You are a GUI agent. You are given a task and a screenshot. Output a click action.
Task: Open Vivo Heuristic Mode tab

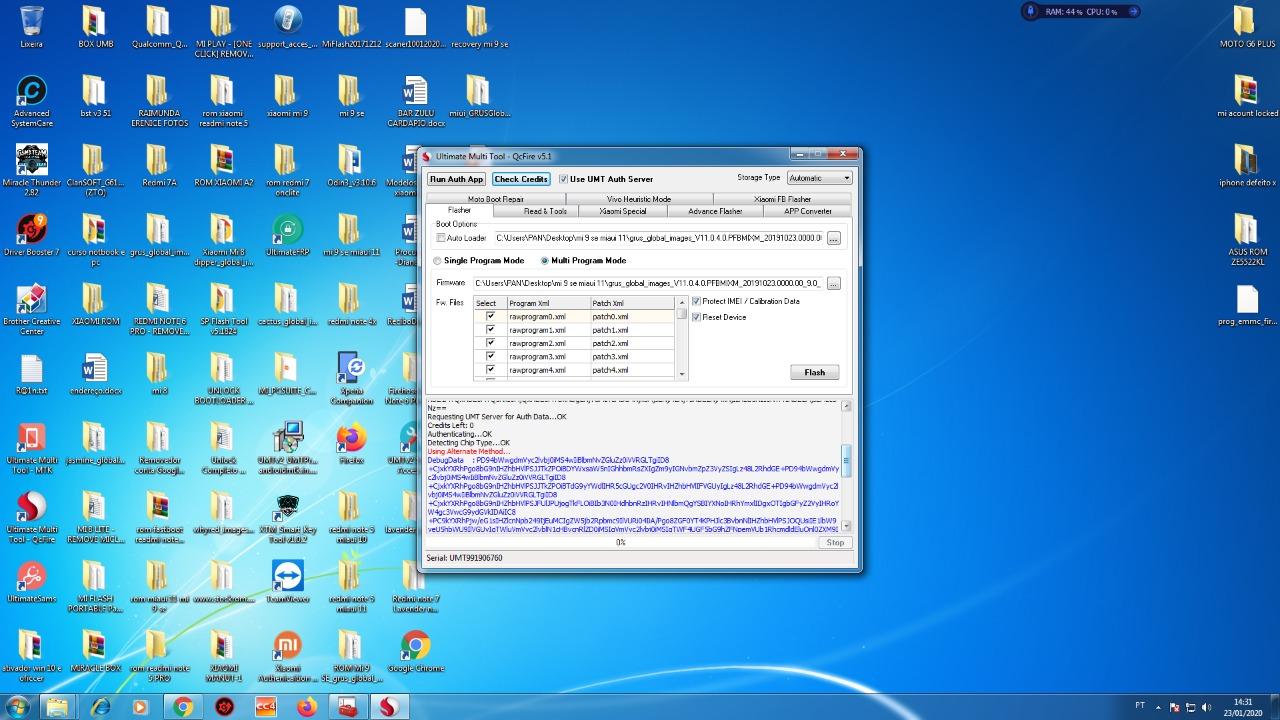click(x=639, y=199)
